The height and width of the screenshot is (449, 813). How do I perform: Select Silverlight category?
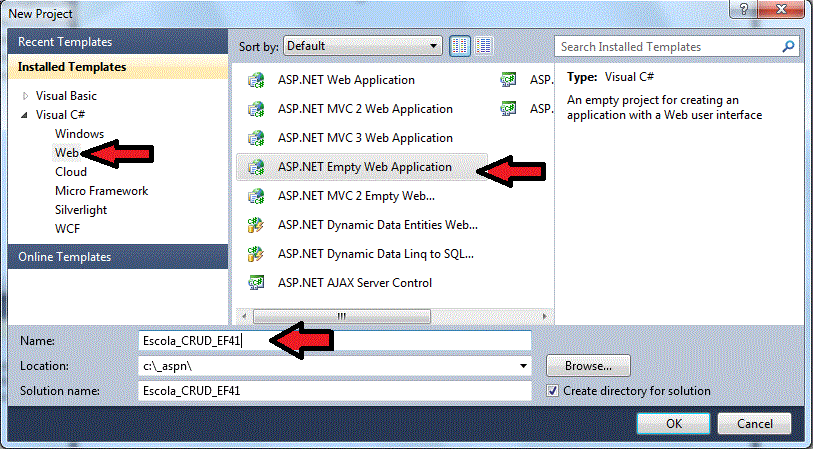click(81, 210)
